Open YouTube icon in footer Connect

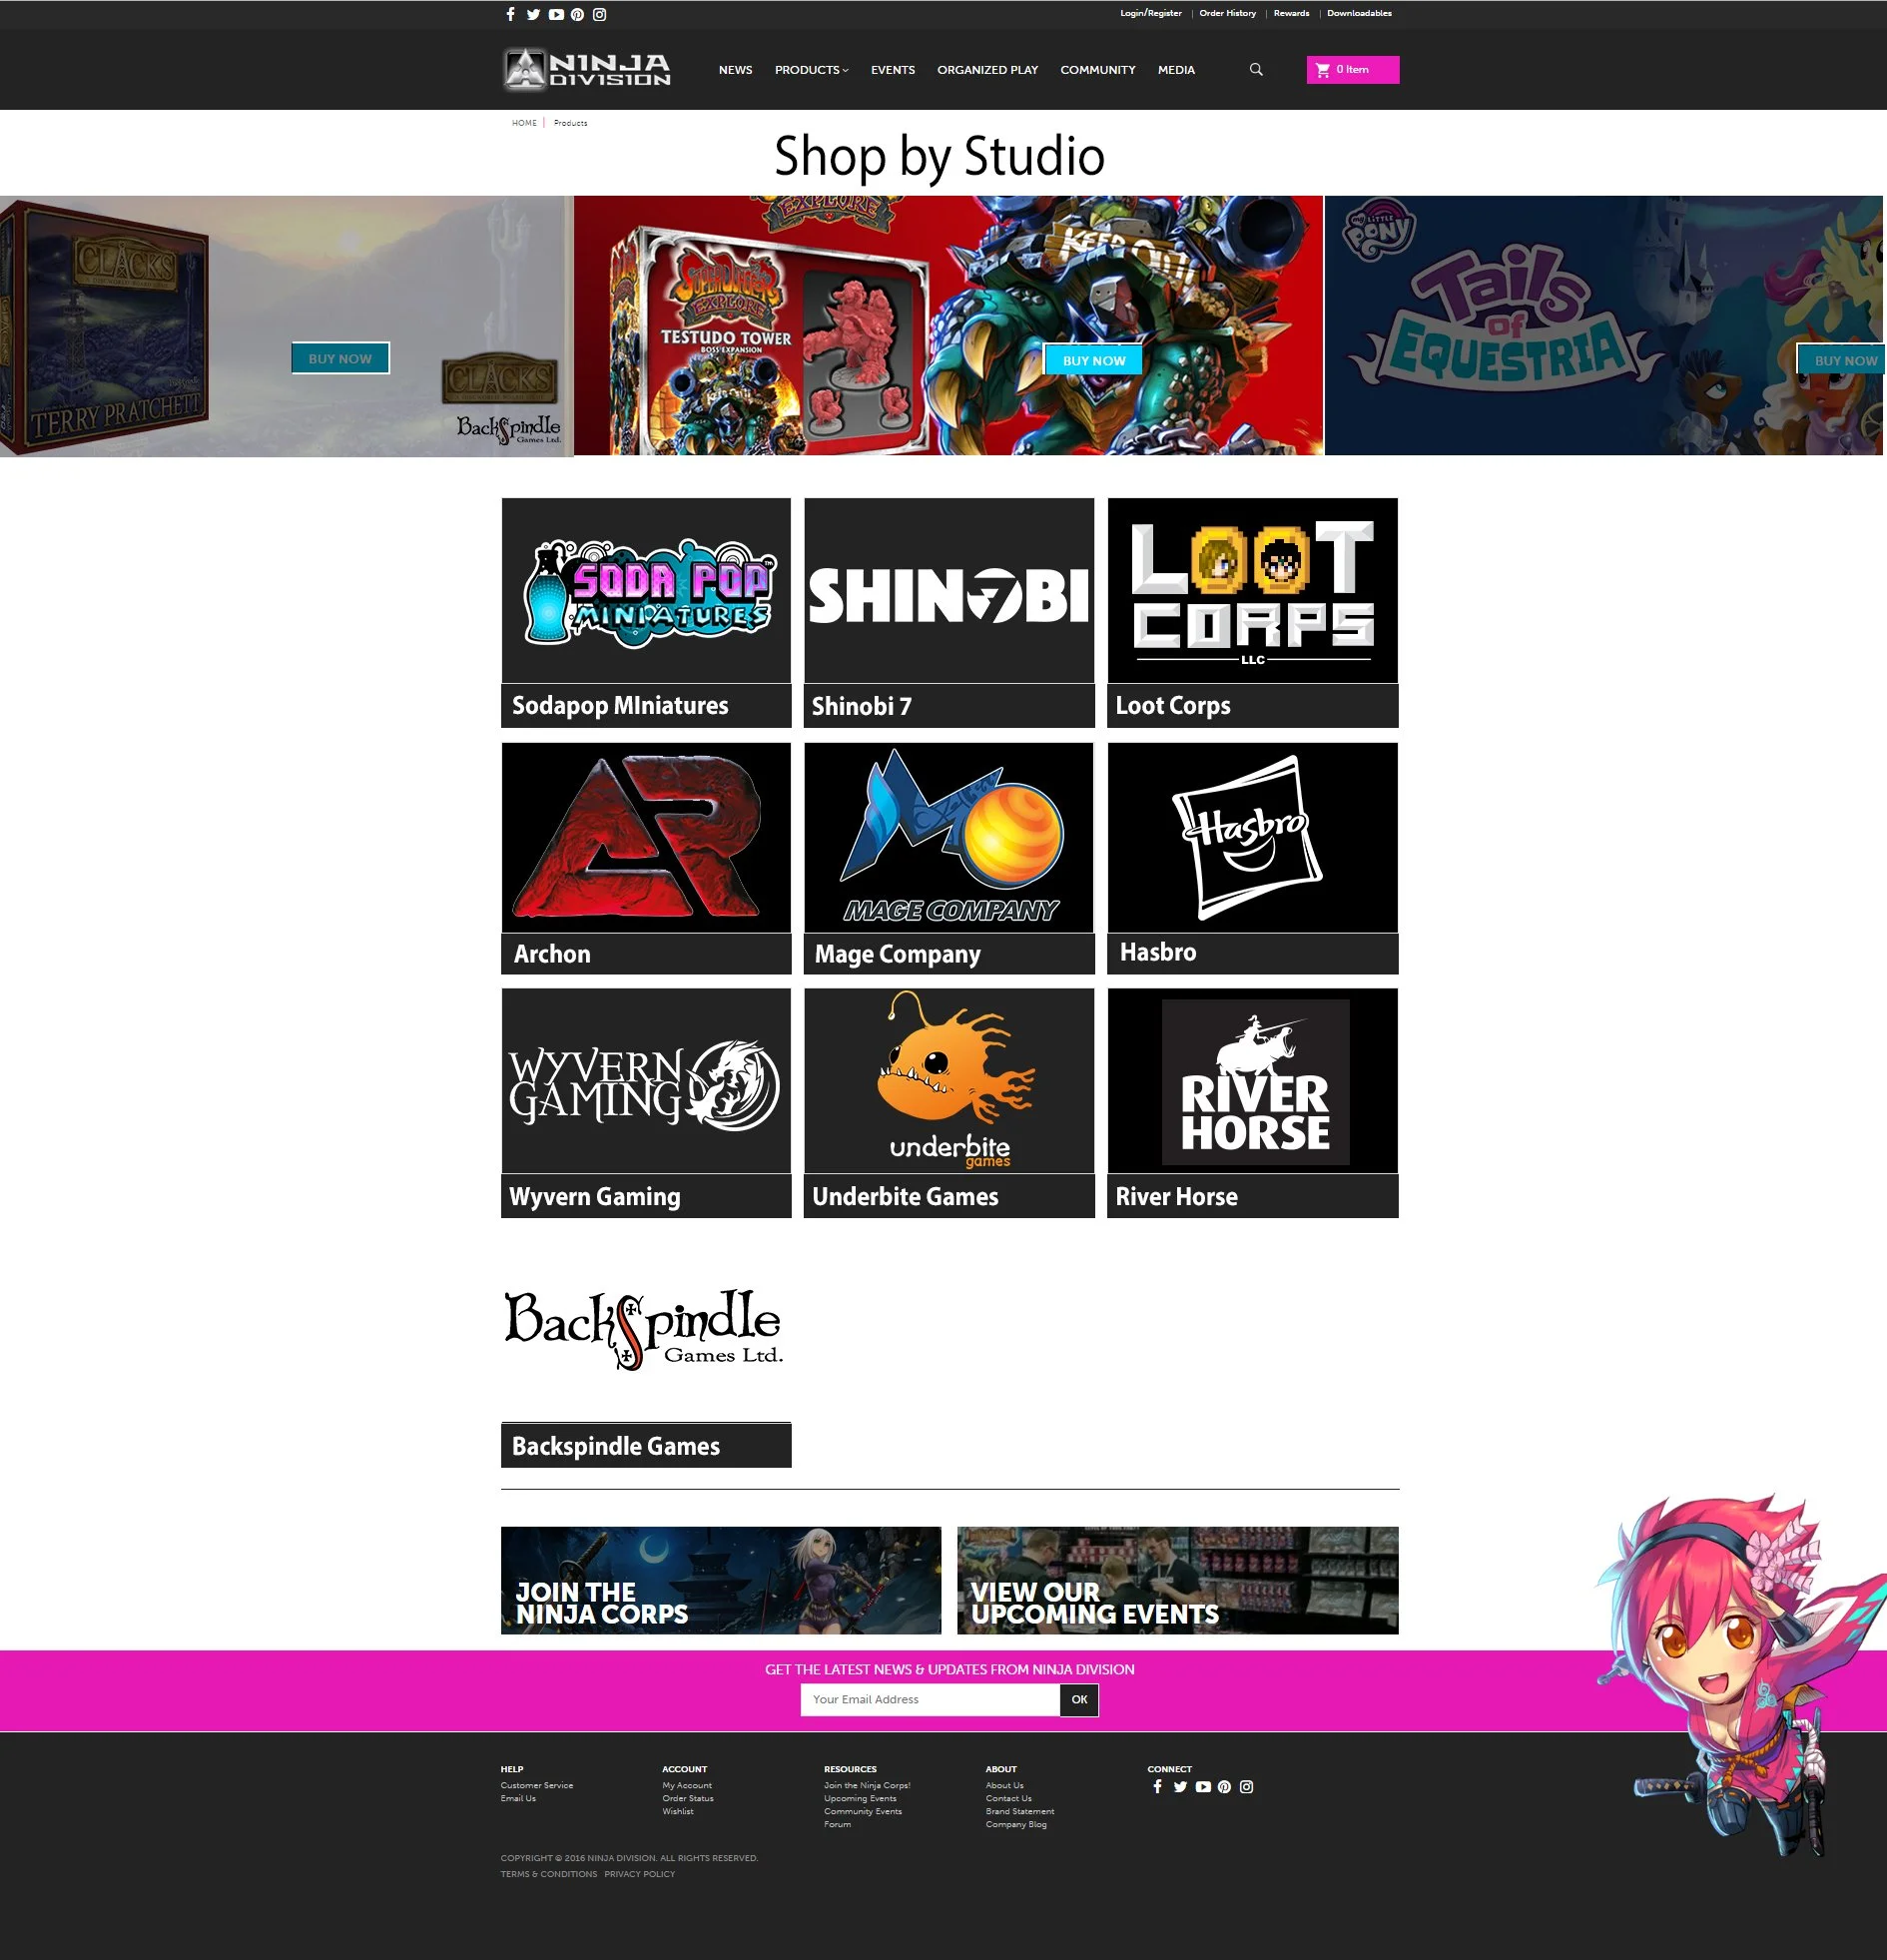(x=1203, y=1786)
